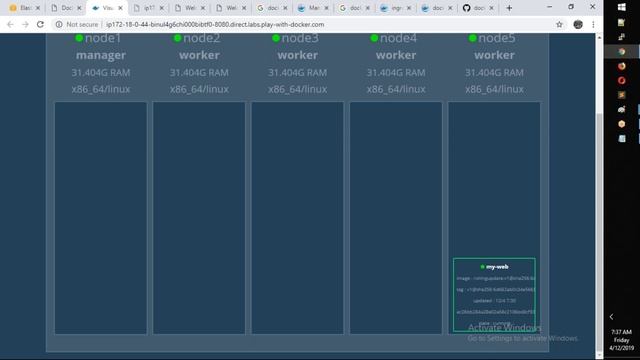Click the 'manager' role label
640x360 pixels.
coord(101,55)
